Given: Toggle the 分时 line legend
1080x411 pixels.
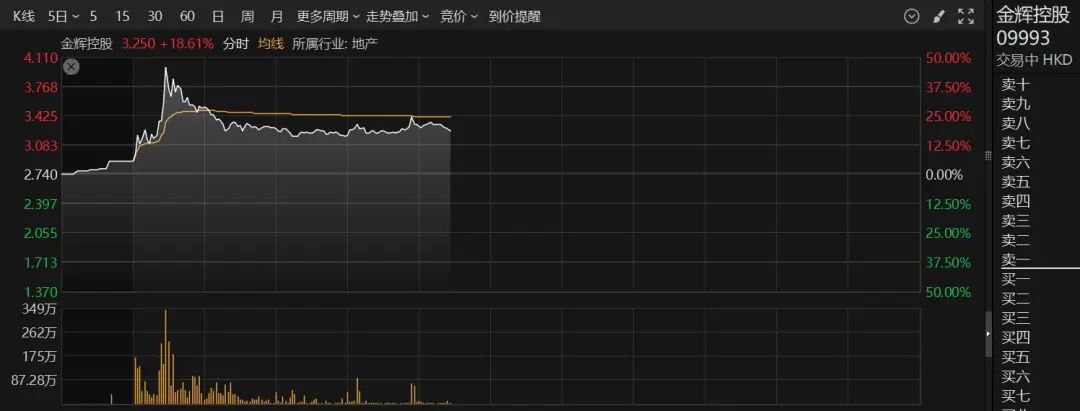Looking at the screenshot, I should (x=235, y=44).
